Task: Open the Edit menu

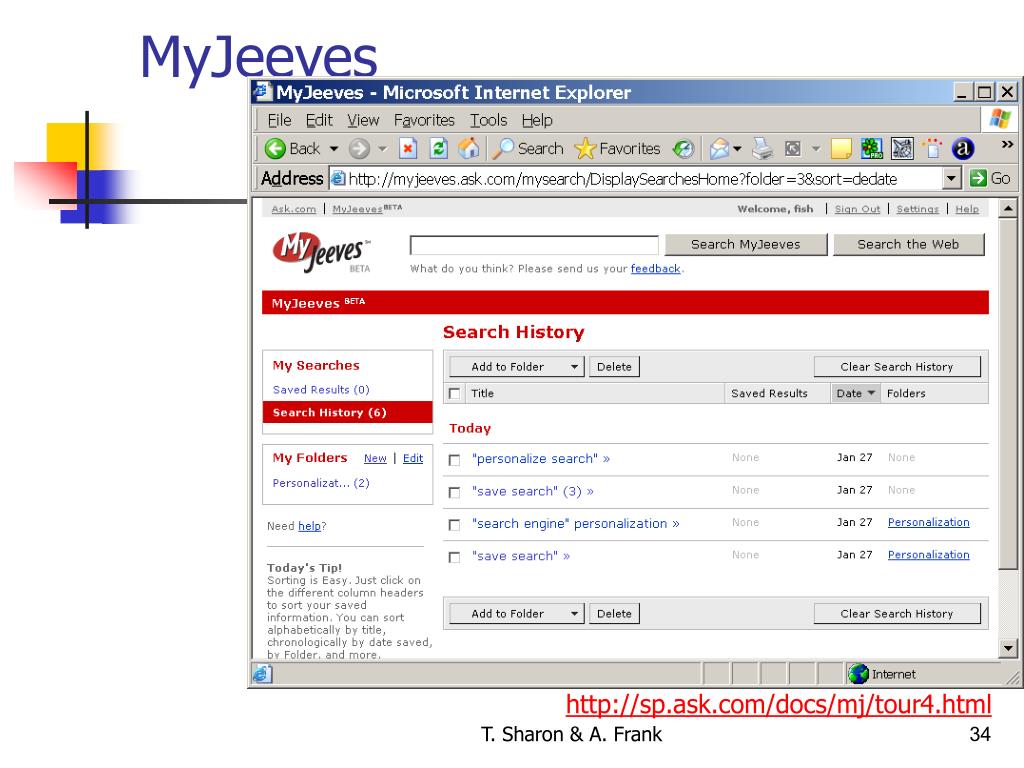Action: 319,120
